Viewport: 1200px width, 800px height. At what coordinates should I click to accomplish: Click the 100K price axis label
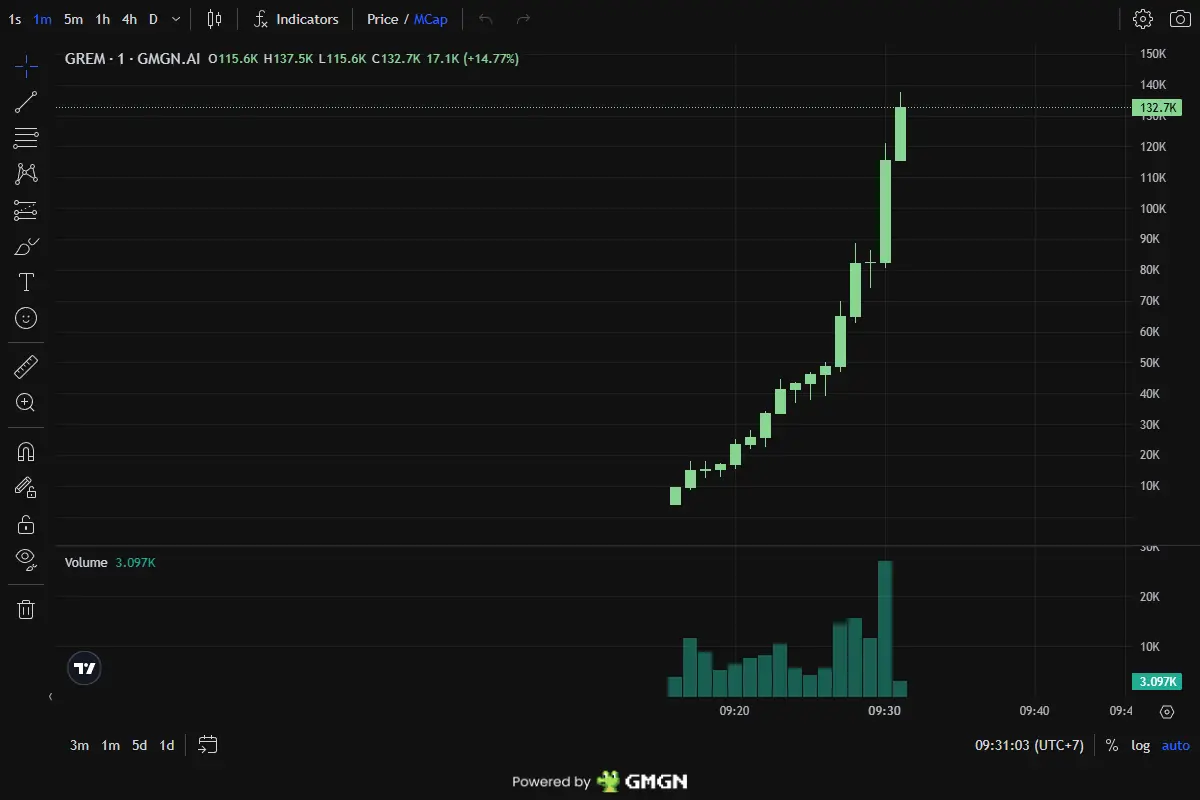click(x=1153, y=209)
